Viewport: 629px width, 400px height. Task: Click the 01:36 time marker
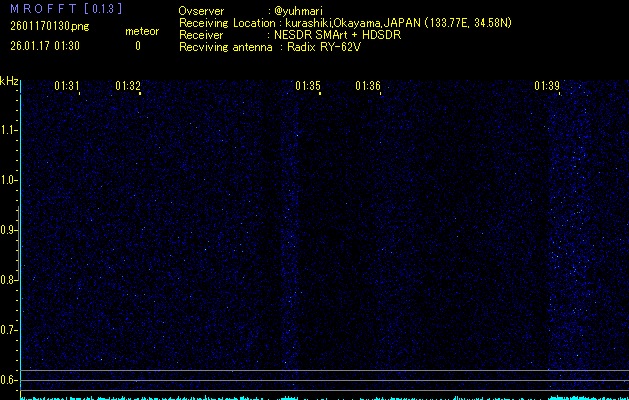point(368,86)
